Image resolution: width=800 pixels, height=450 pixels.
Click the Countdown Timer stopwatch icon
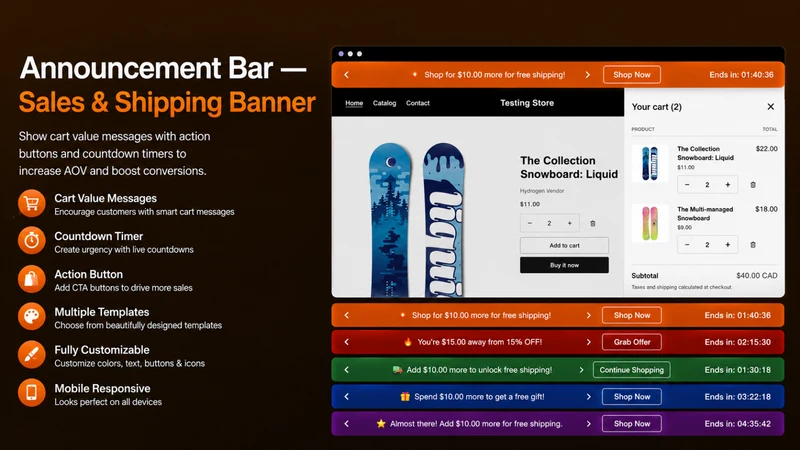click(x=32, y=240)
